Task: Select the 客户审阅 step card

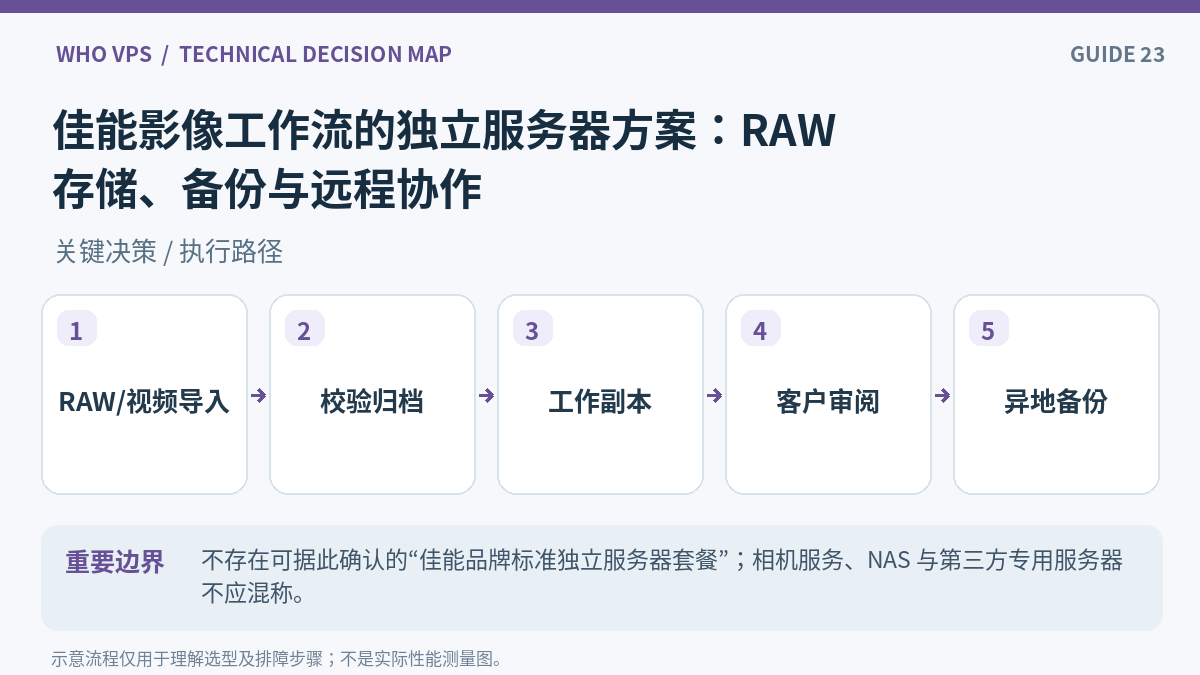Action: [828, 394]
